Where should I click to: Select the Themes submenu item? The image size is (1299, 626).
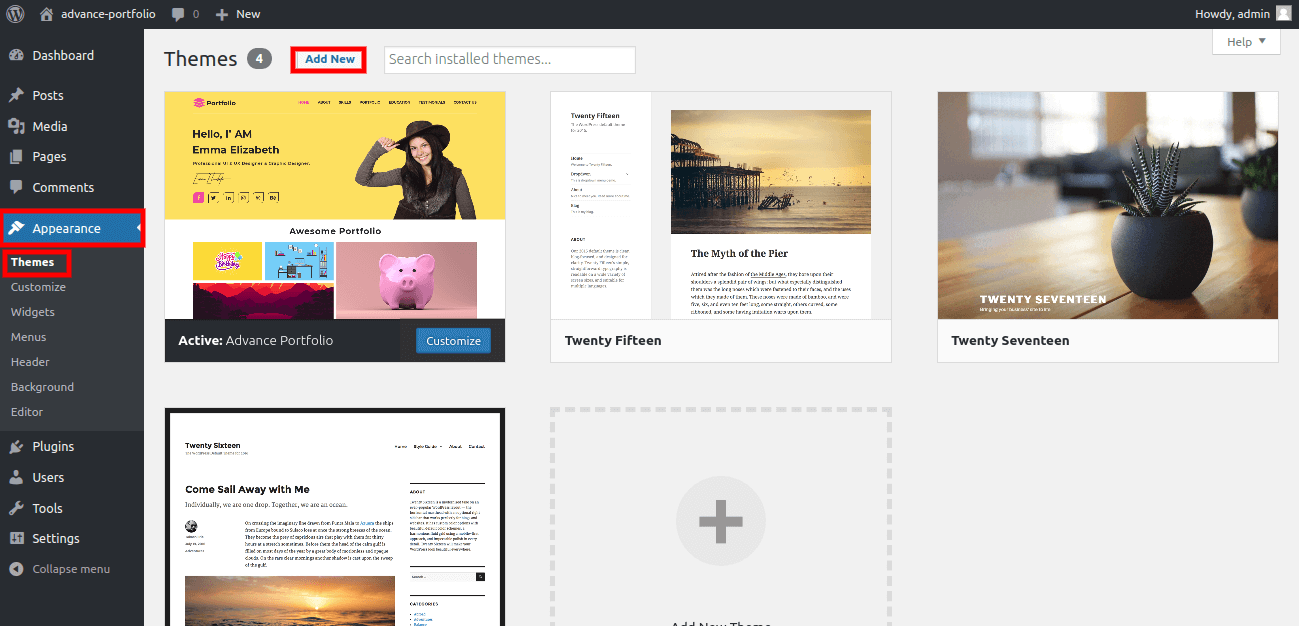(33, 263)
